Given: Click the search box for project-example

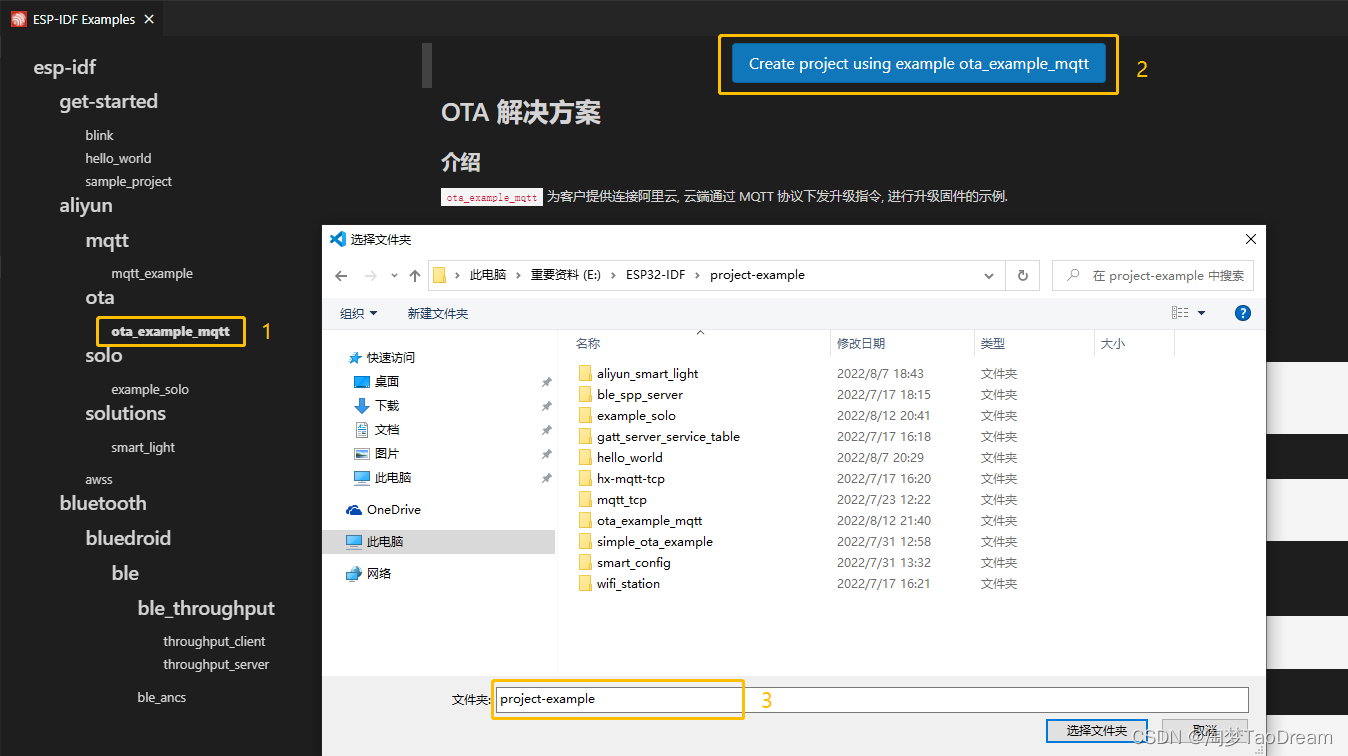Looking at the screenshot, I should [1153, 275].
